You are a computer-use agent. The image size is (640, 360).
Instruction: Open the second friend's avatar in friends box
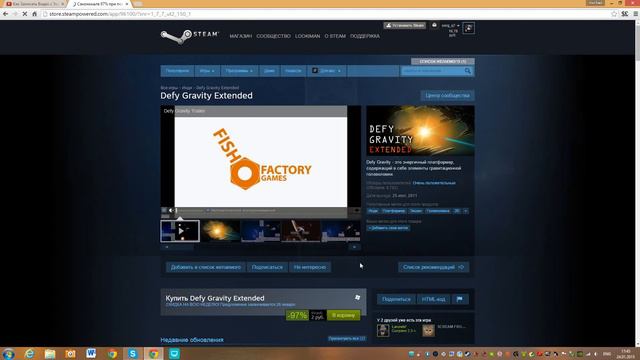pos(429,330)
